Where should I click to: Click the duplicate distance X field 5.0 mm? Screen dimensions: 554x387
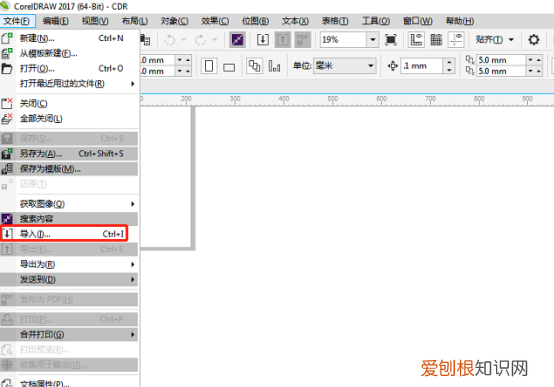(x=501, y=60)
